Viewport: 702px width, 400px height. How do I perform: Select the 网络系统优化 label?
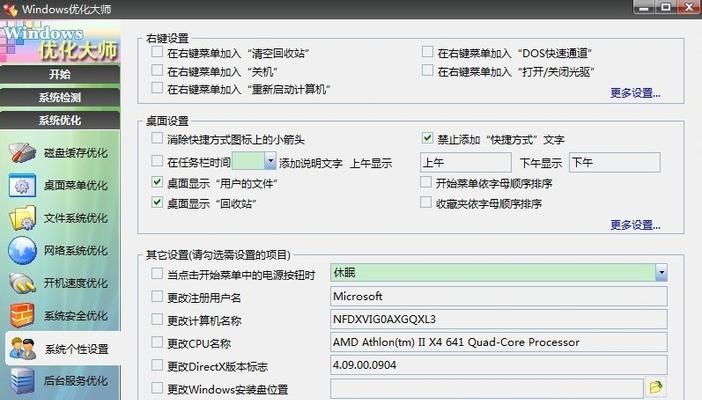[x=76, y=250]
